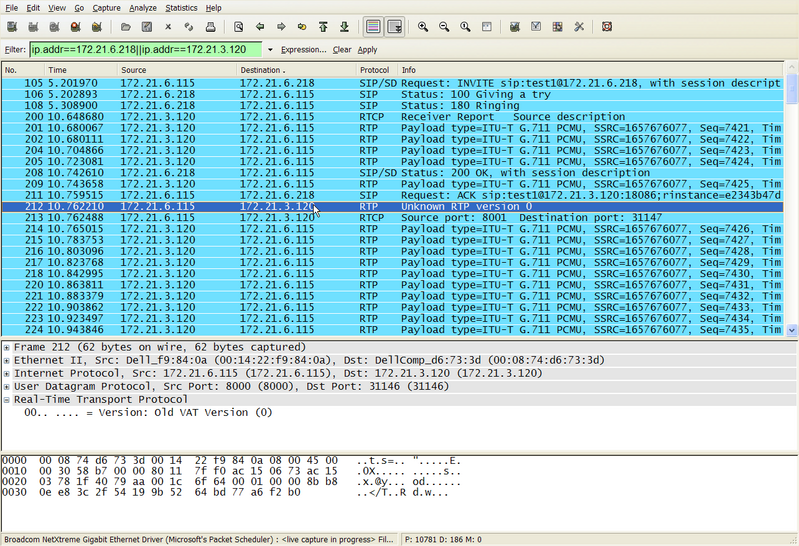The image size is (799, 546).
Task: Open the Statistics menu
Action: click(x=181, y=8)
